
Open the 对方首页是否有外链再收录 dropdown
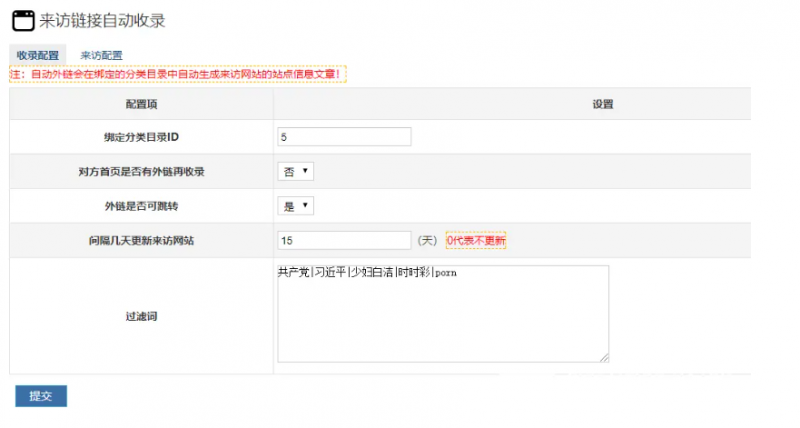pos(296,171)
